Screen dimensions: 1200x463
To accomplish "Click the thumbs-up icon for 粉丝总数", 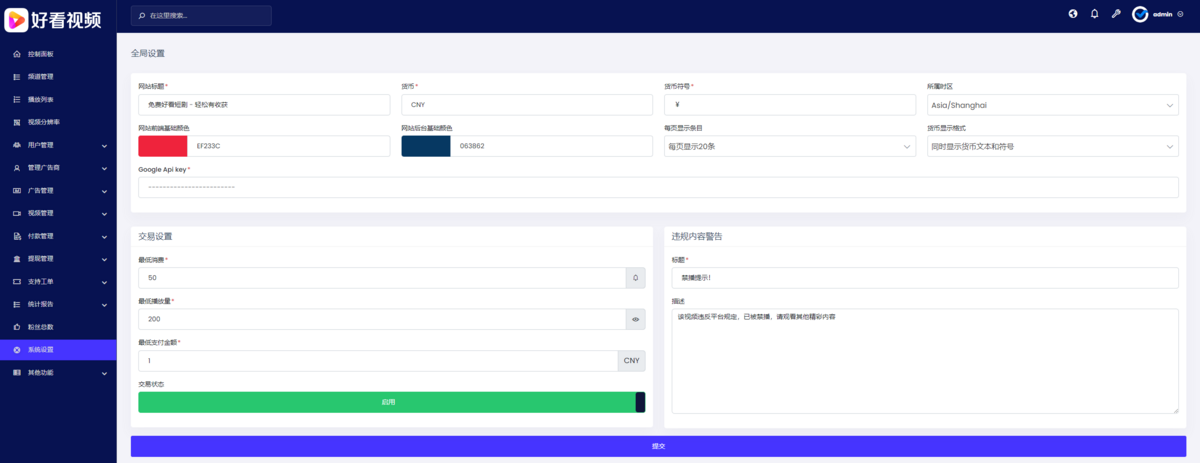I will 17,327.
